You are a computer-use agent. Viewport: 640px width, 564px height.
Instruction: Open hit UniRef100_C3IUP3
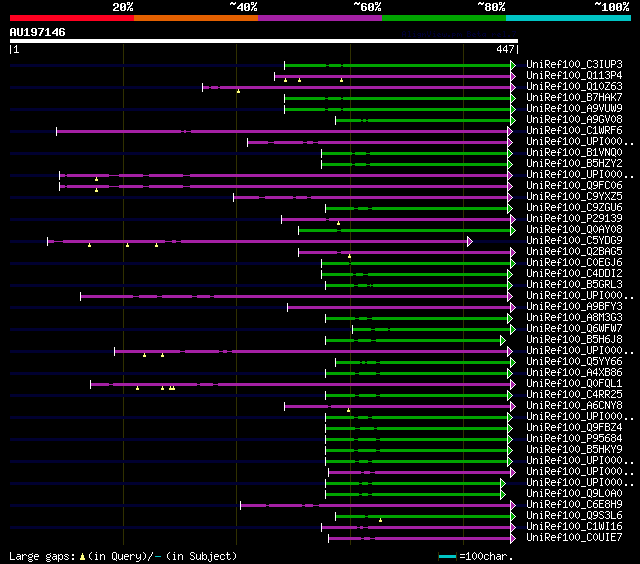pos(574,64)
